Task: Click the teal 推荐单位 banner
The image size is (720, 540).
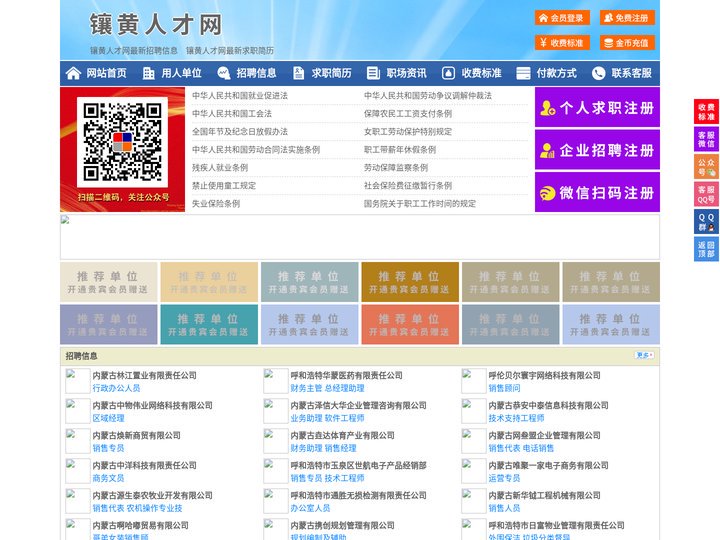Action: point(209,324)
